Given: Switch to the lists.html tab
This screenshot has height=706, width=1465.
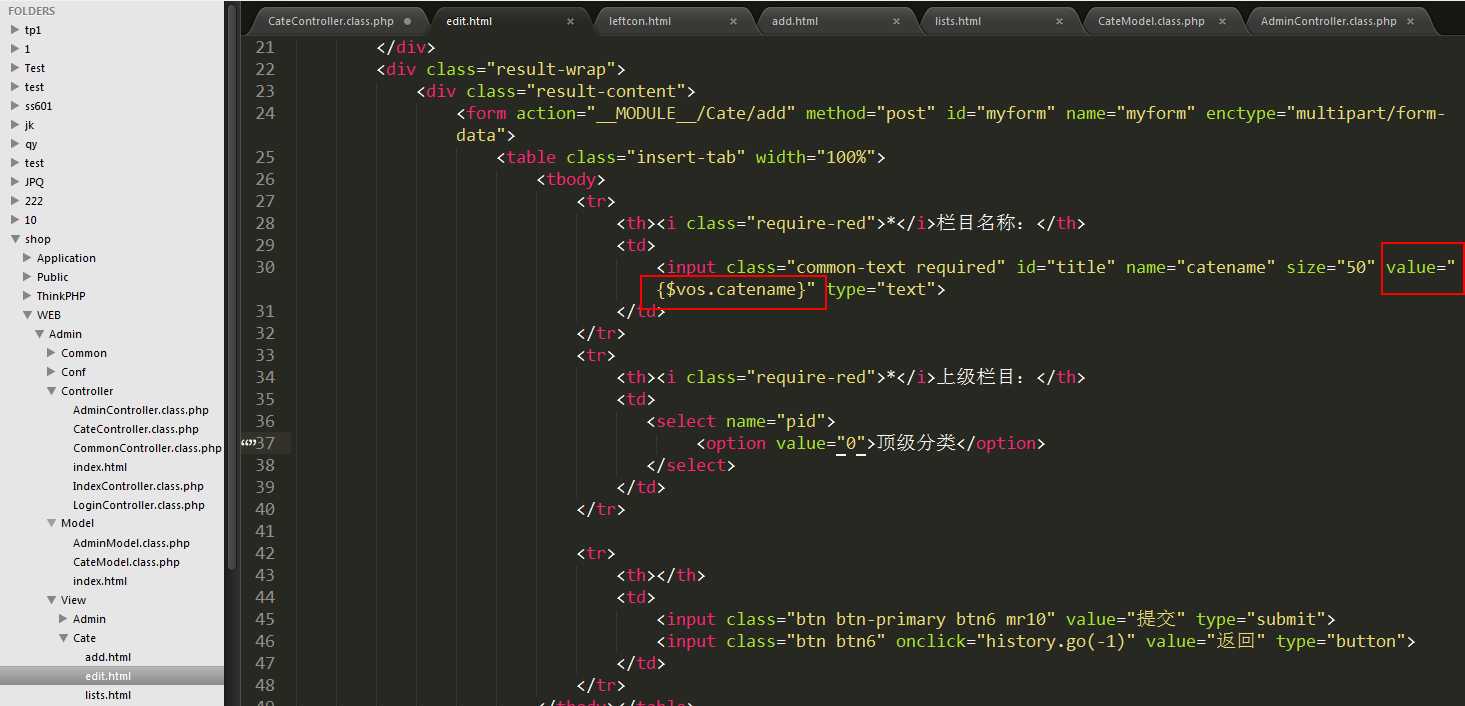Looking at the screenshot, I should pyautogui.click(x=957, y=21).
